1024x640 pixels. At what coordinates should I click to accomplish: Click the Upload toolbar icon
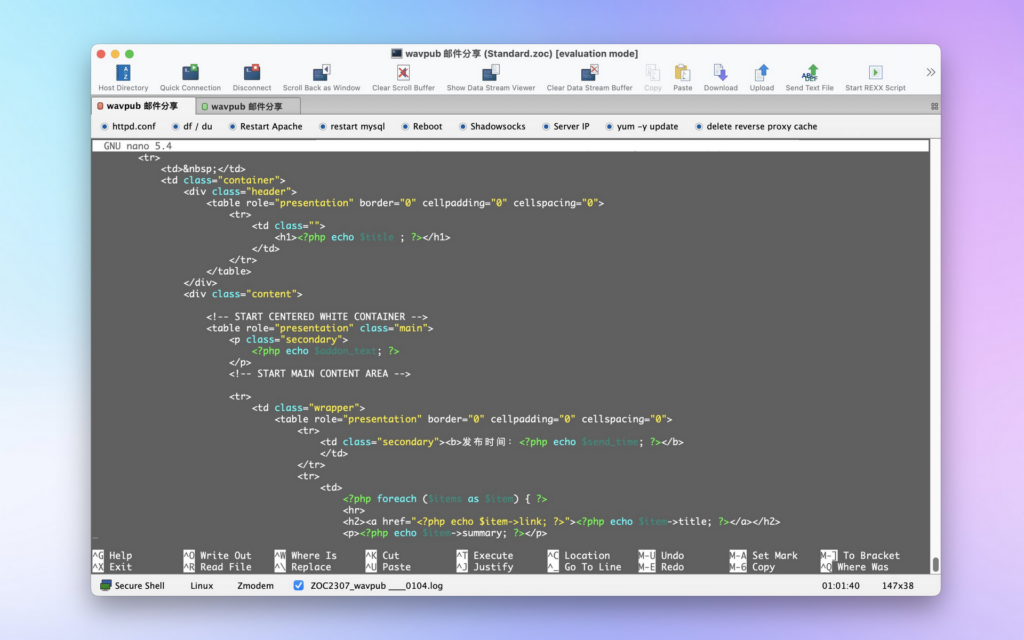[762, 73]
